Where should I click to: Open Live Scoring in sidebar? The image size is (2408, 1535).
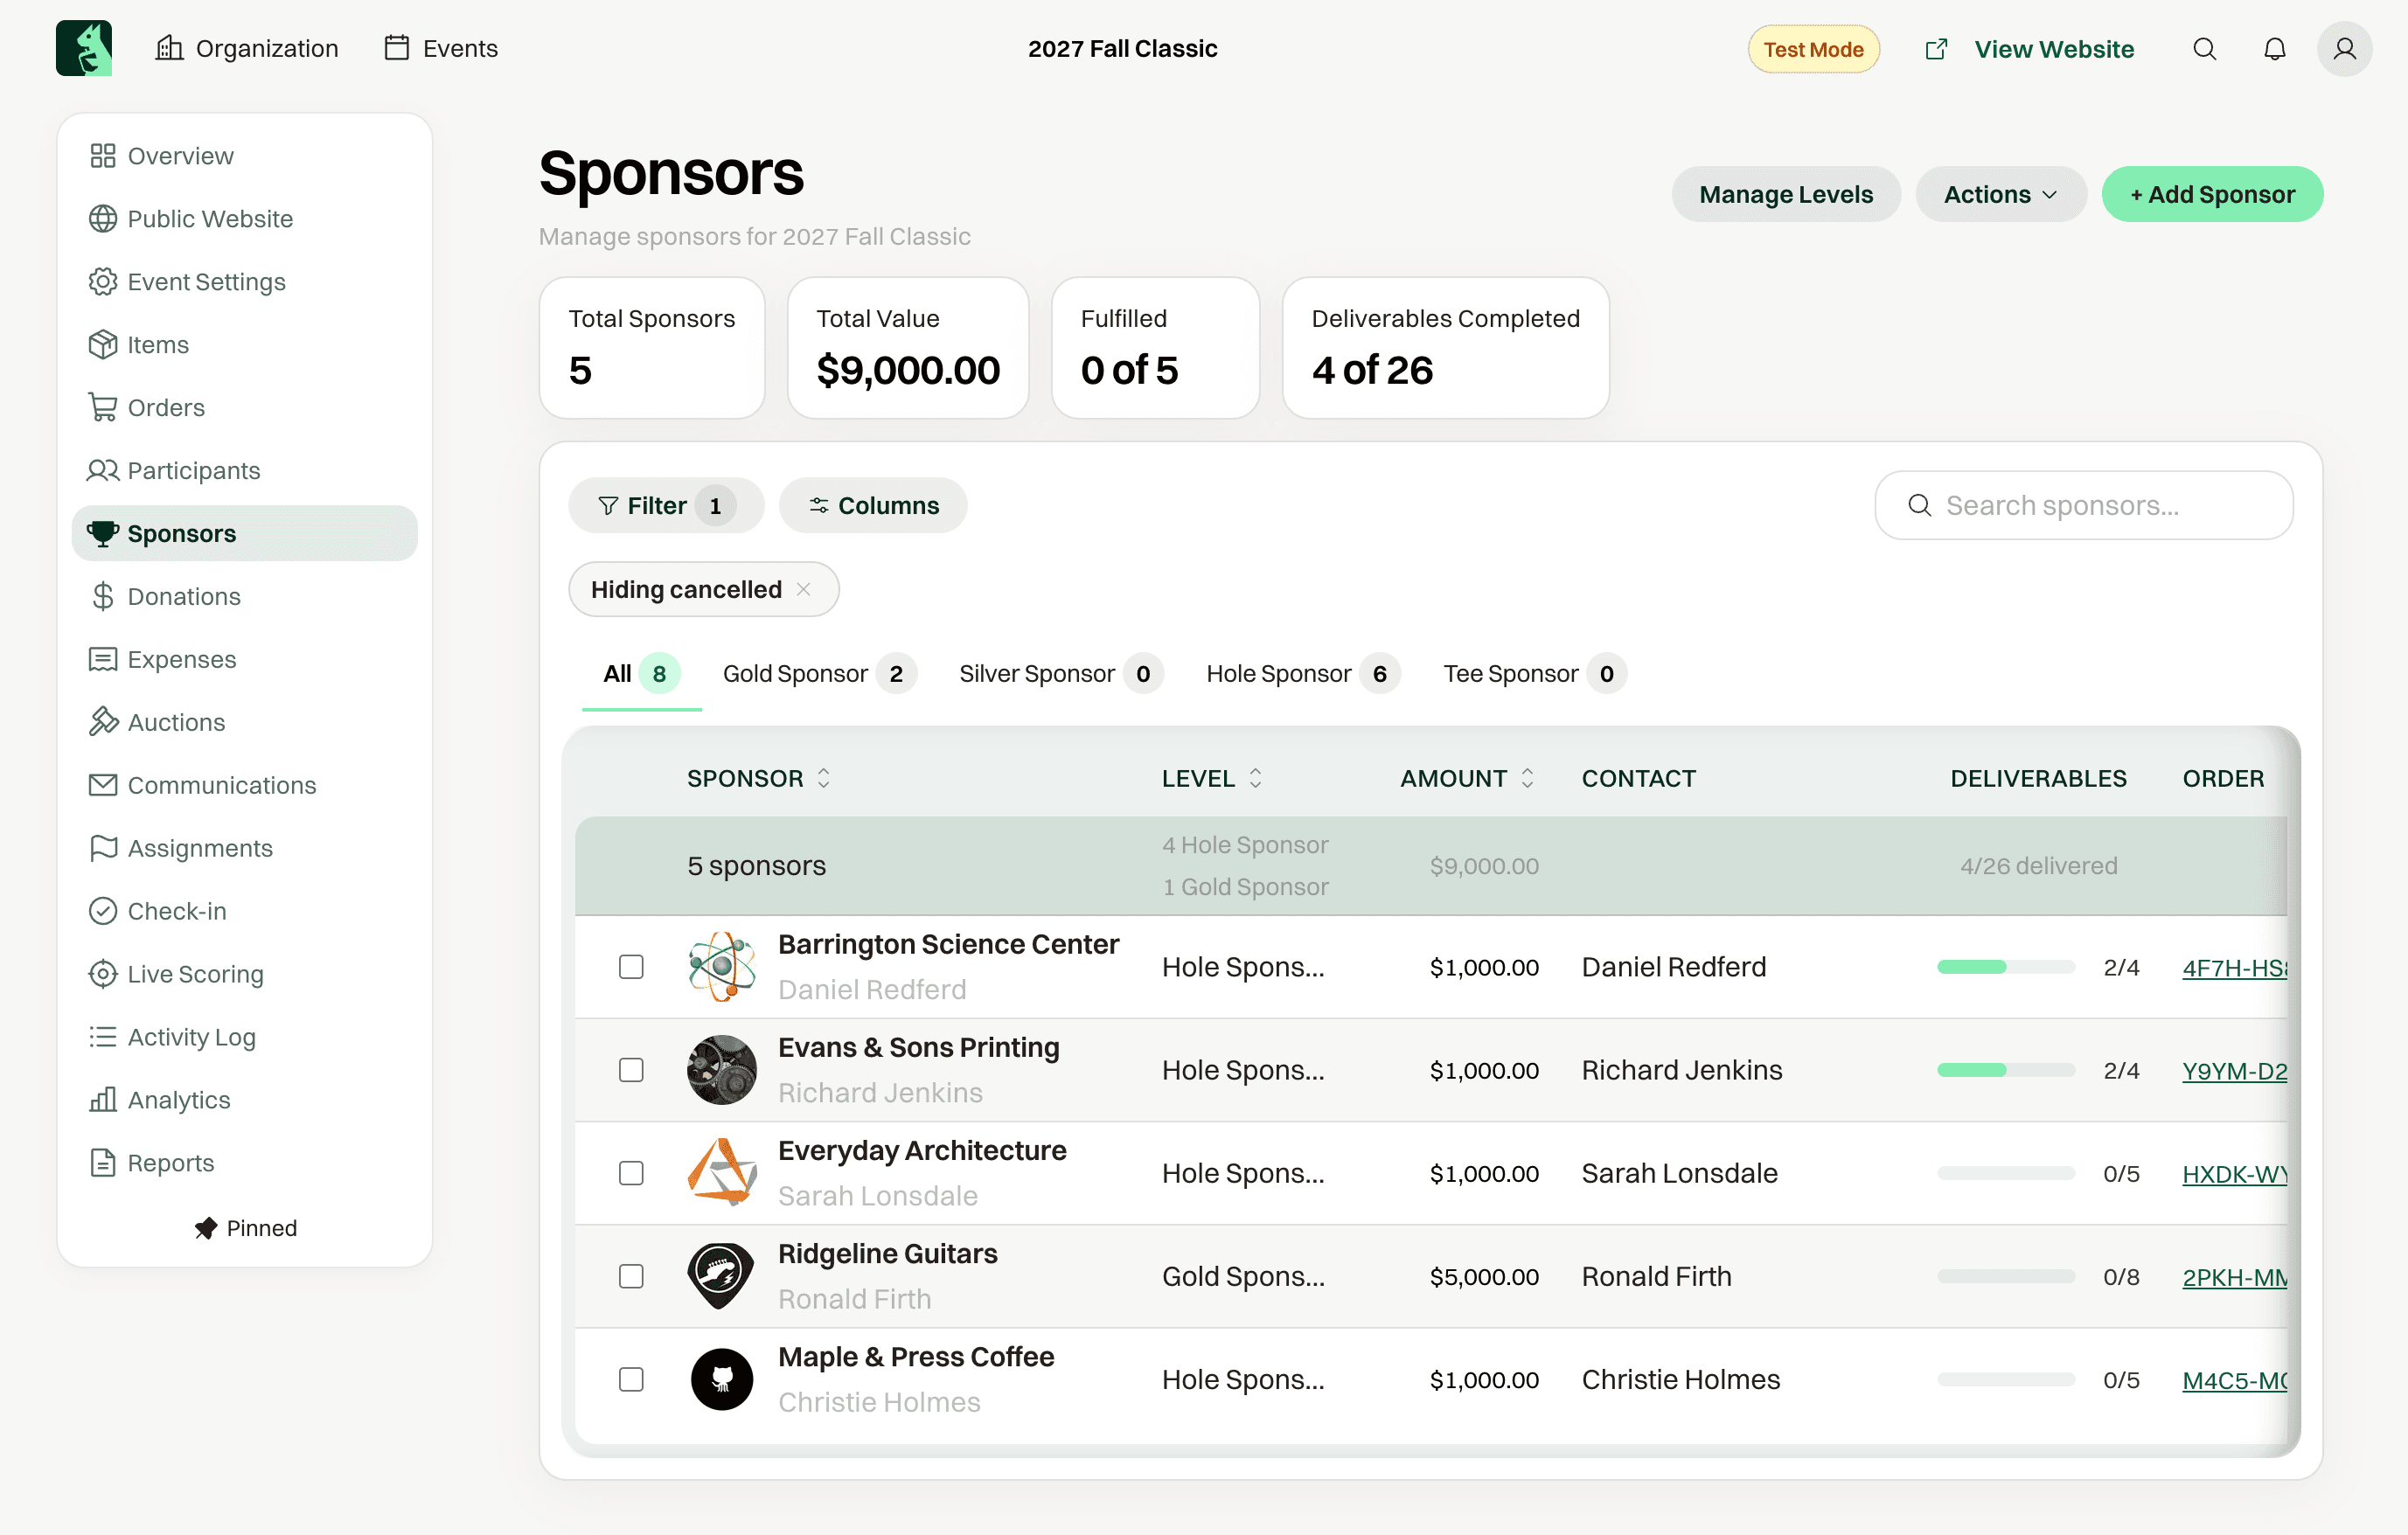(x=245, y=975)
